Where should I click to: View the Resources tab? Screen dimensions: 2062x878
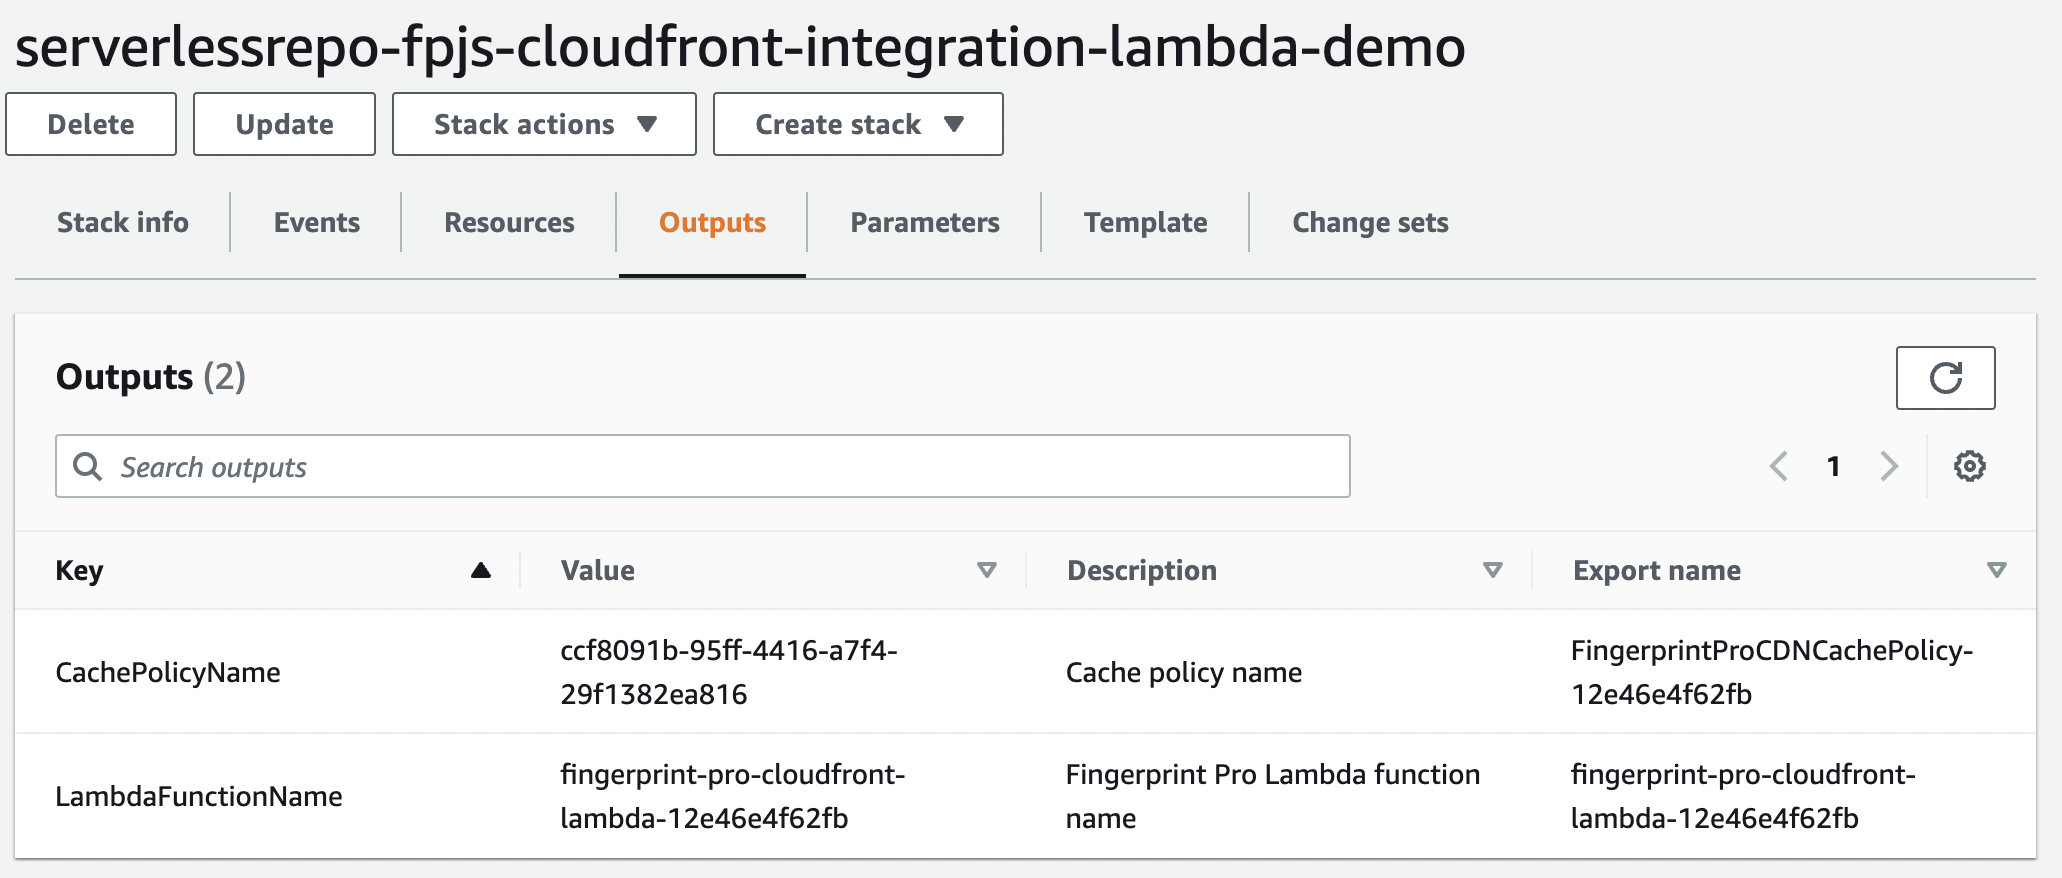coord(509,222)
